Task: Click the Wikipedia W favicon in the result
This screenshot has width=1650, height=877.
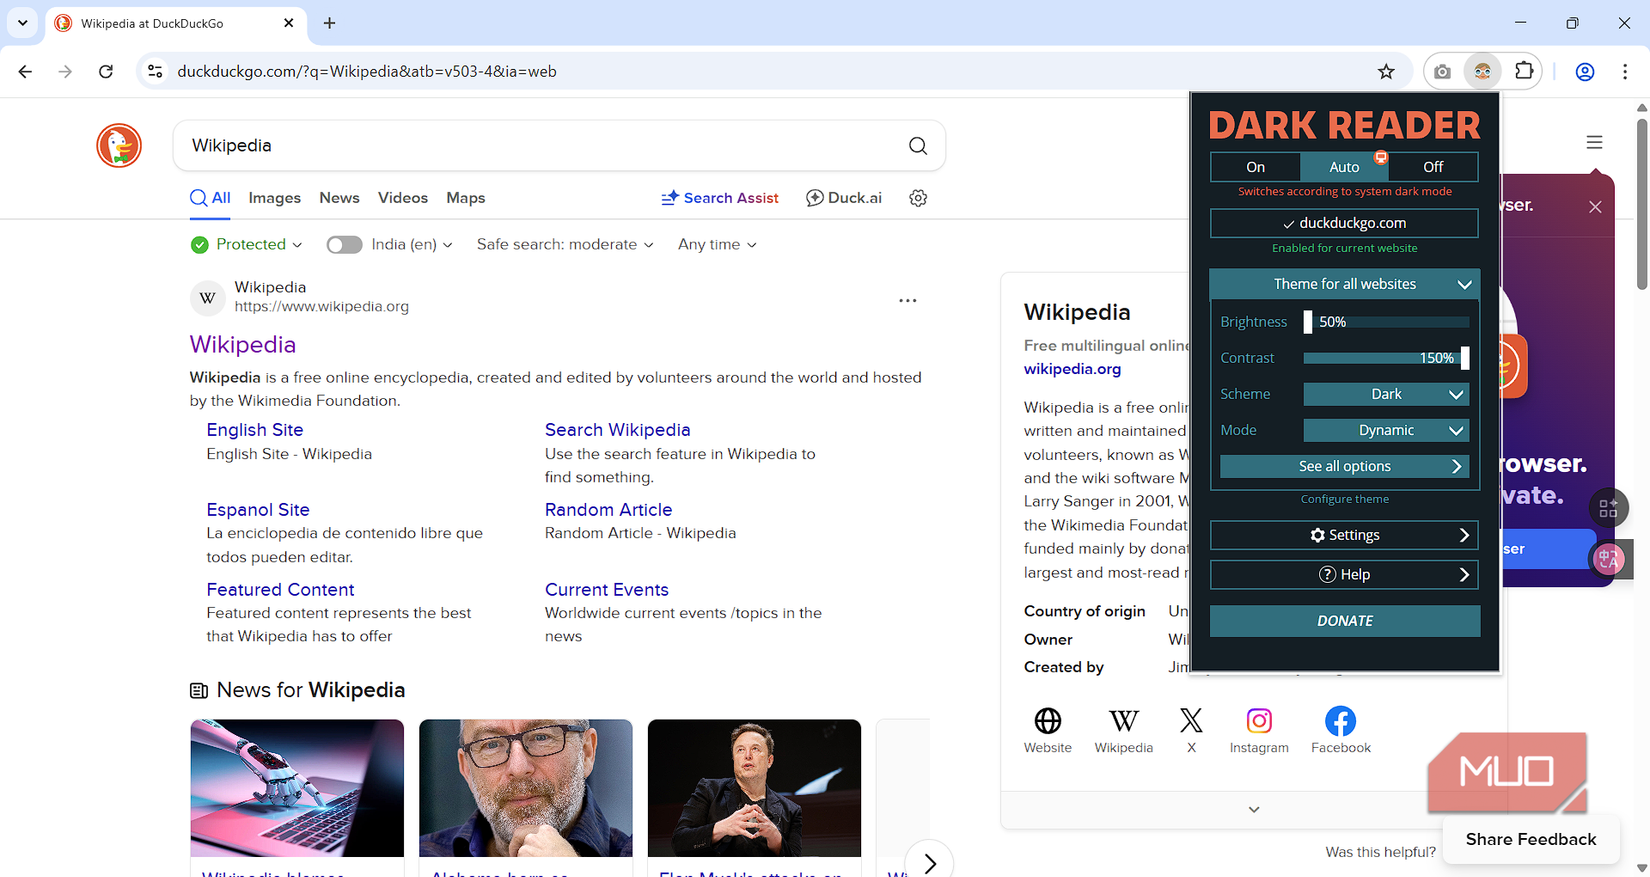Action: coord(207,297)
